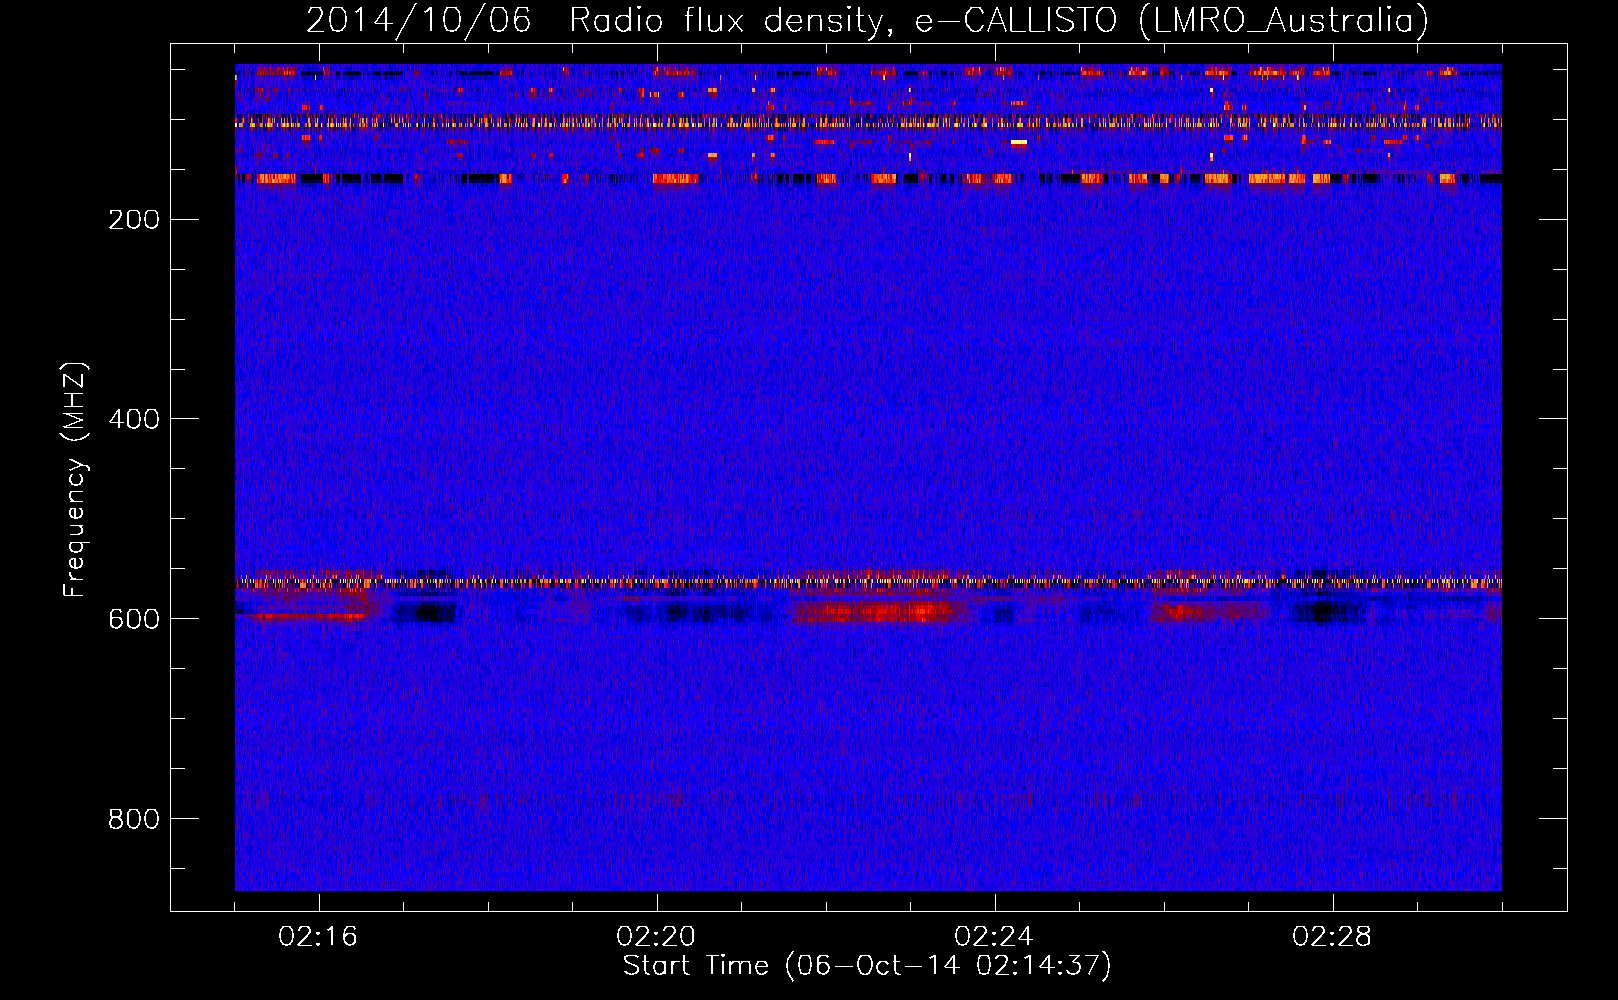1618x1000 pixels.
Task: Click the 02:24 time tick label
Action: (x=994, y=937)
